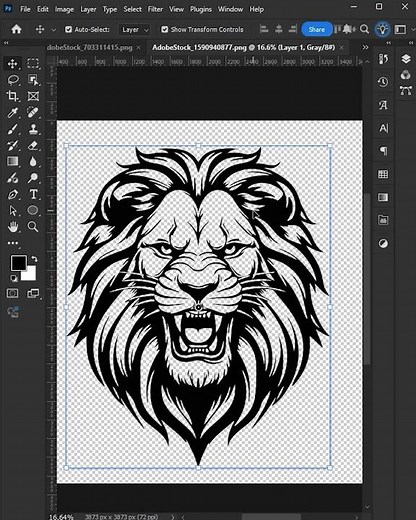Select the Path Selection arrow tool
Screen dimensions: 416x520
13,210
